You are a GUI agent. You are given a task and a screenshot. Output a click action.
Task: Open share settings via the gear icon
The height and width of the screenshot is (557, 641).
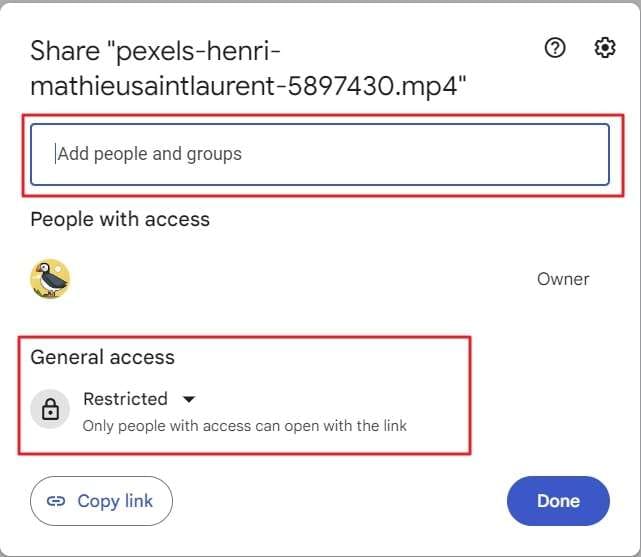point(605,48)
